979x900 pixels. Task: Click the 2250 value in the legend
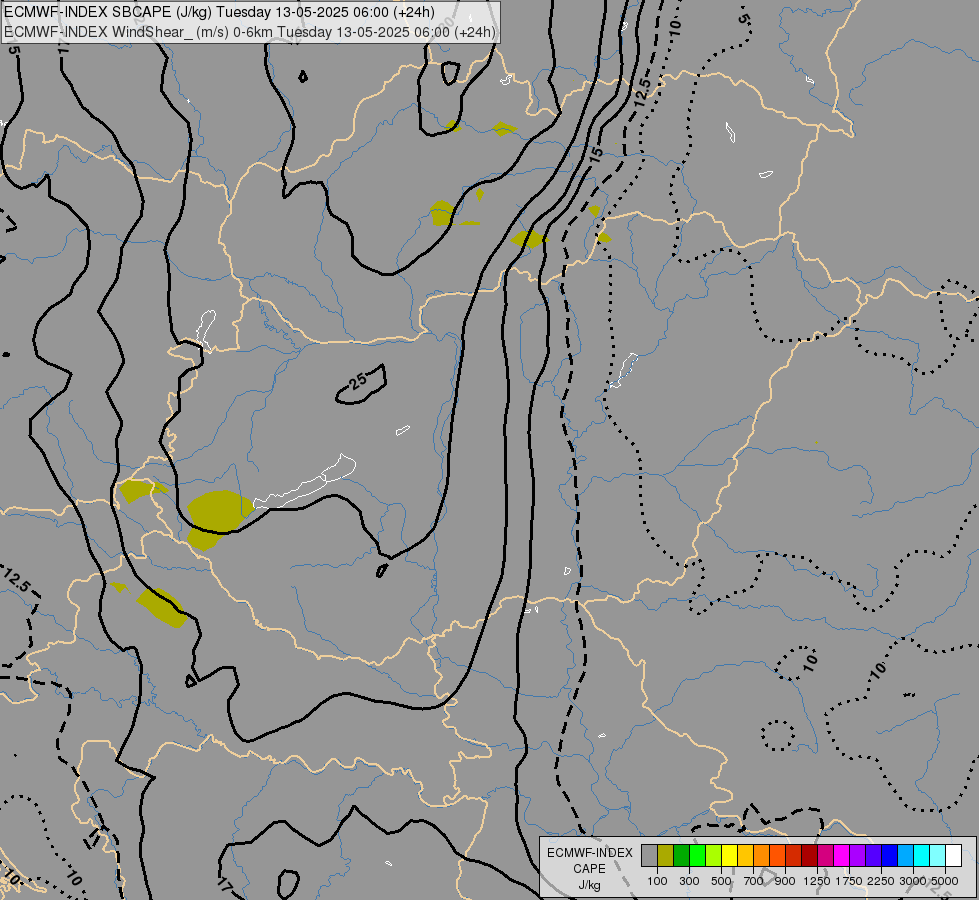pyautogui.click(x=881, y=881)
